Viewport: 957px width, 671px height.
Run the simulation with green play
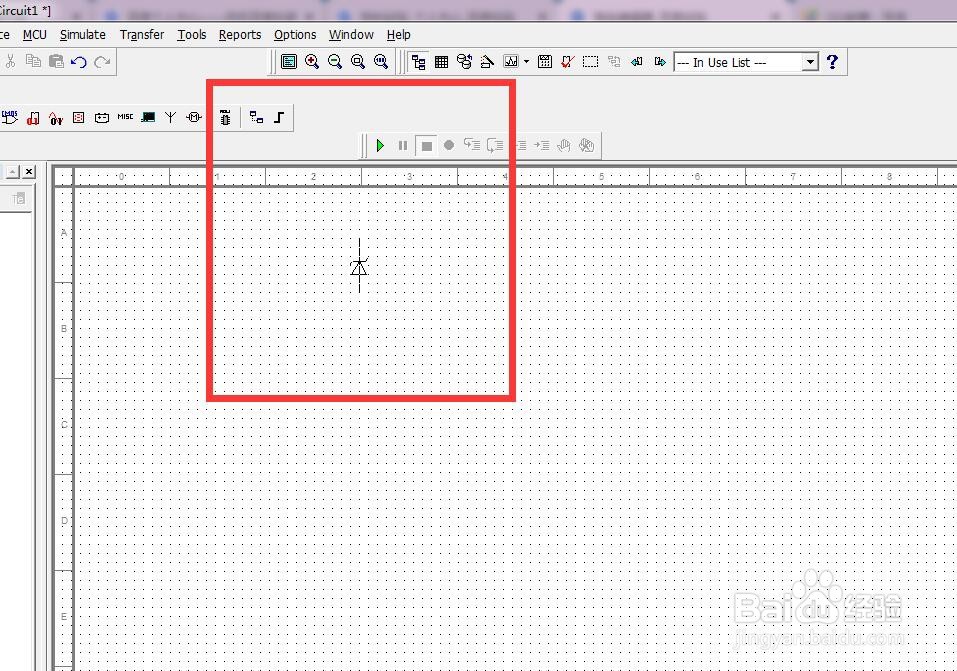coord(380,145)
